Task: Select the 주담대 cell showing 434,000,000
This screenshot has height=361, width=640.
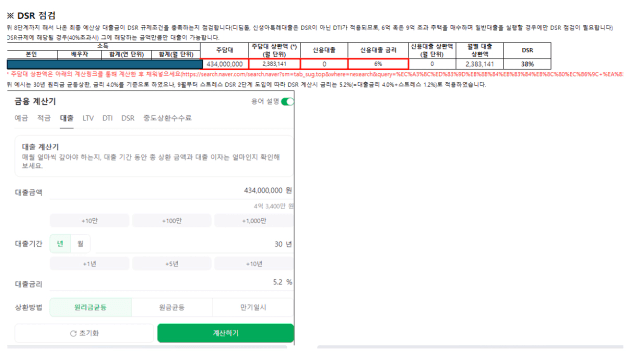Action: pyautogui.click(x=225, y=64)
